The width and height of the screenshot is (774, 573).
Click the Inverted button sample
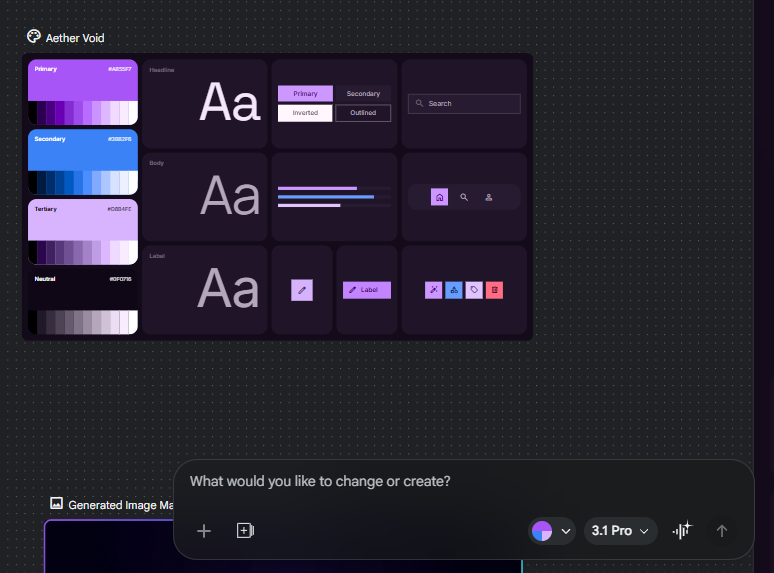pos(305,113)
